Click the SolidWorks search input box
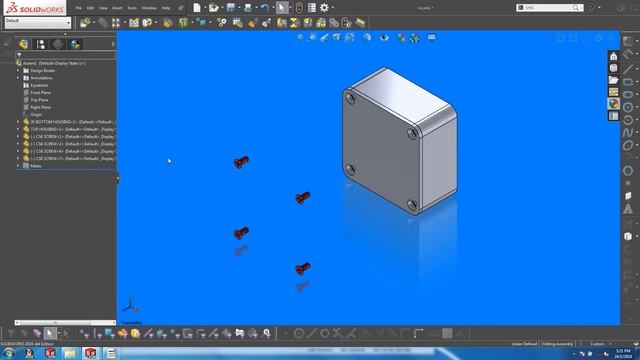 pos(547,7)
